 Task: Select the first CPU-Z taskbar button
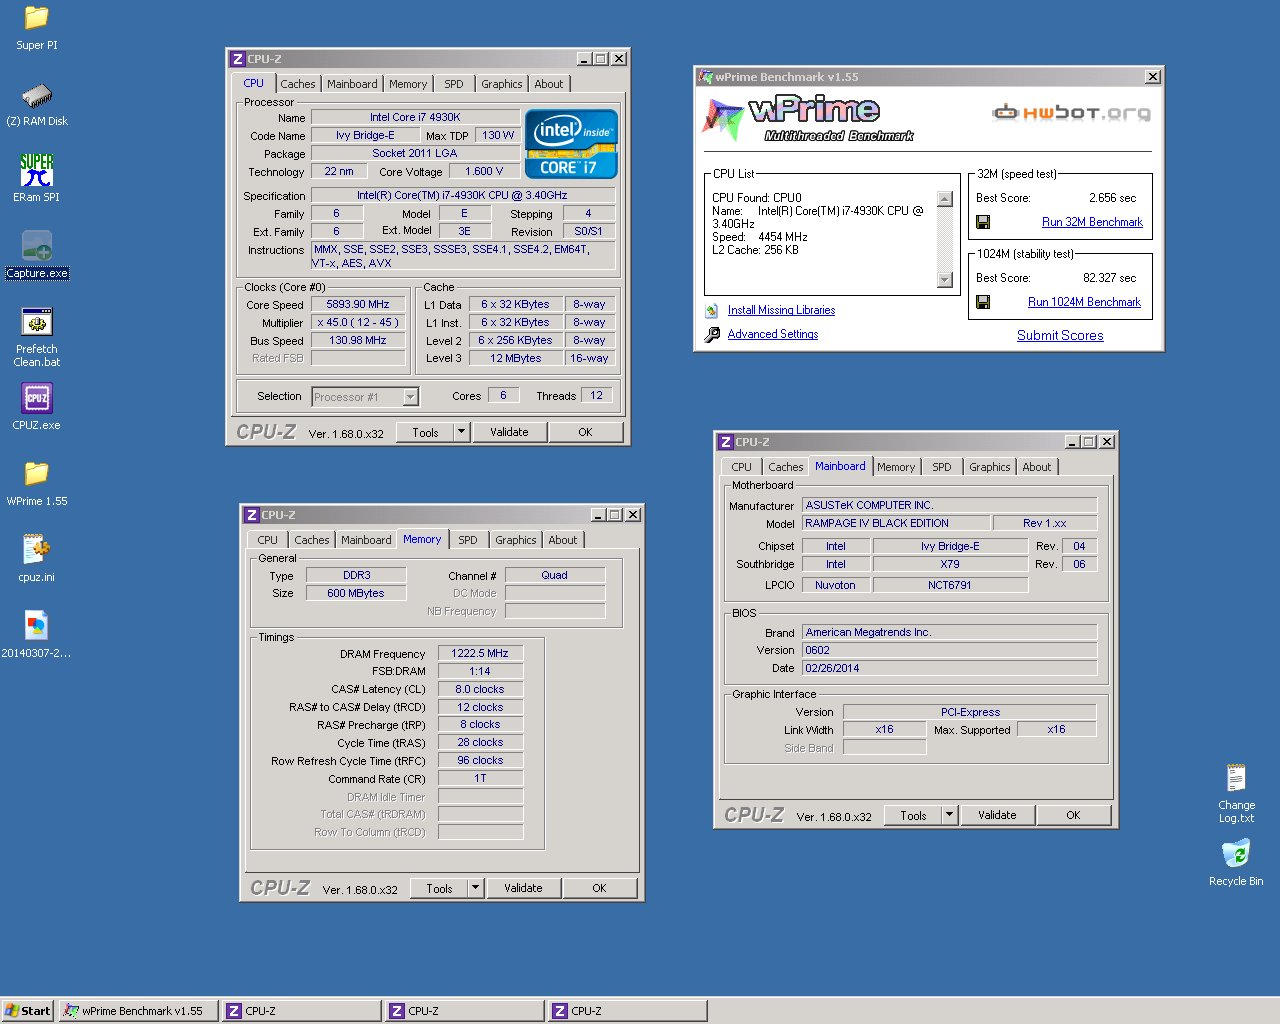(302, 1011)
